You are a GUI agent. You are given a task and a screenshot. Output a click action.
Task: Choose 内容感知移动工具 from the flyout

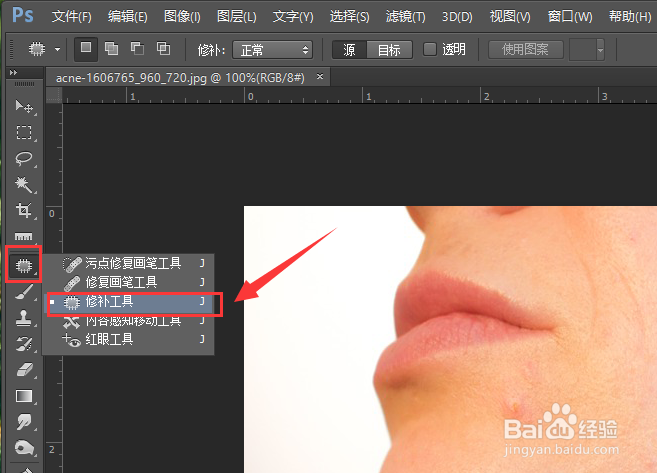pyautogui.click(x=128, y=321)
